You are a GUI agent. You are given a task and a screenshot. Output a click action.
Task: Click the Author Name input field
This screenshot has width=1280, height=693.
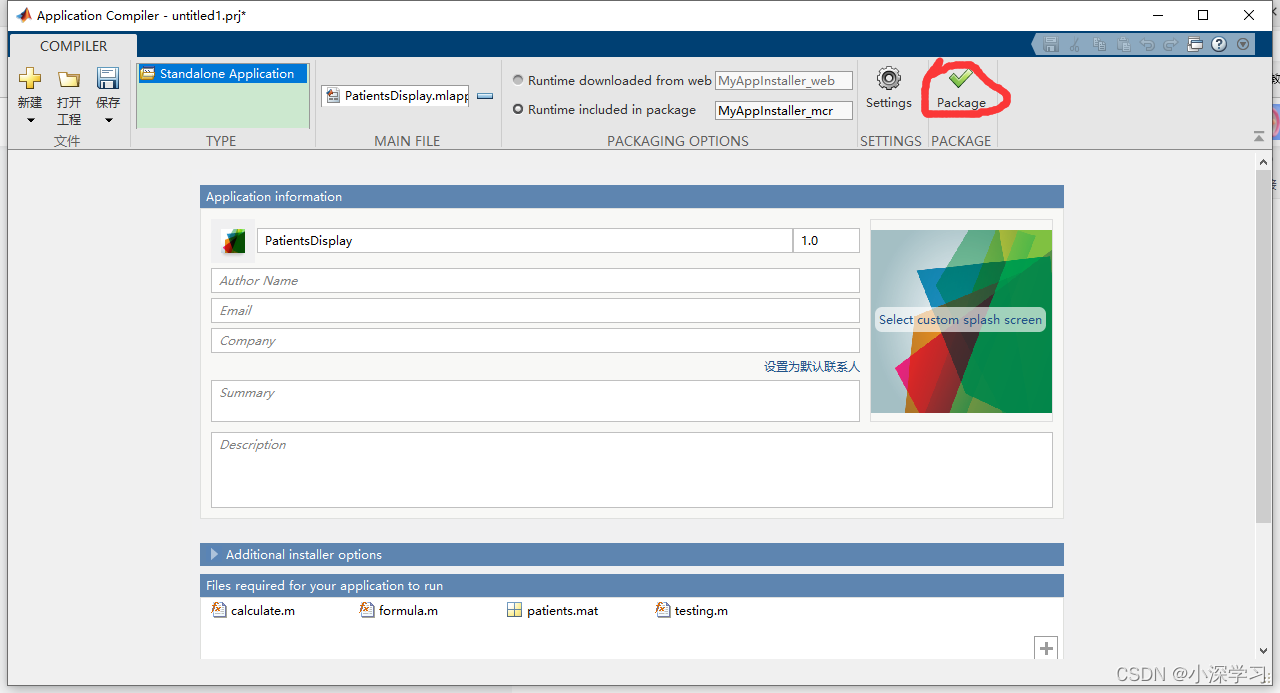click(x=534, y=280)
